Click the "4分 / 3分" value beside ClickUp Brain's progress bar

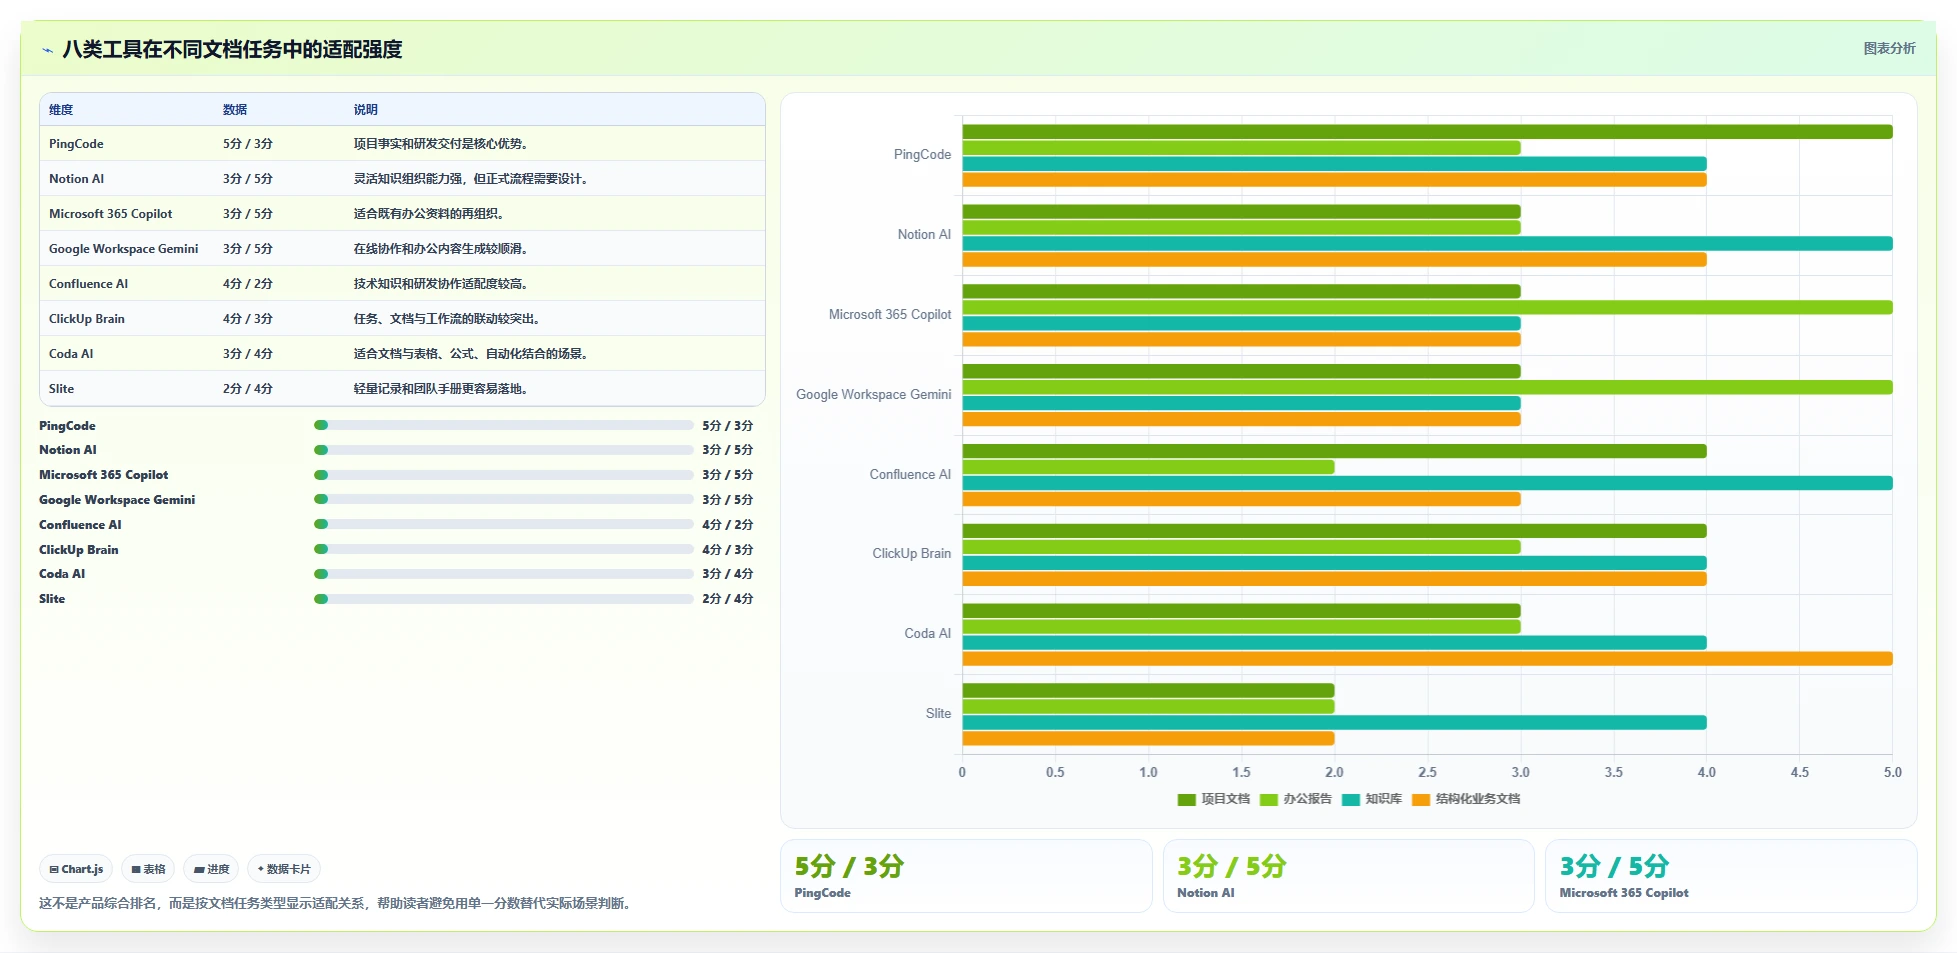point(728,549)
